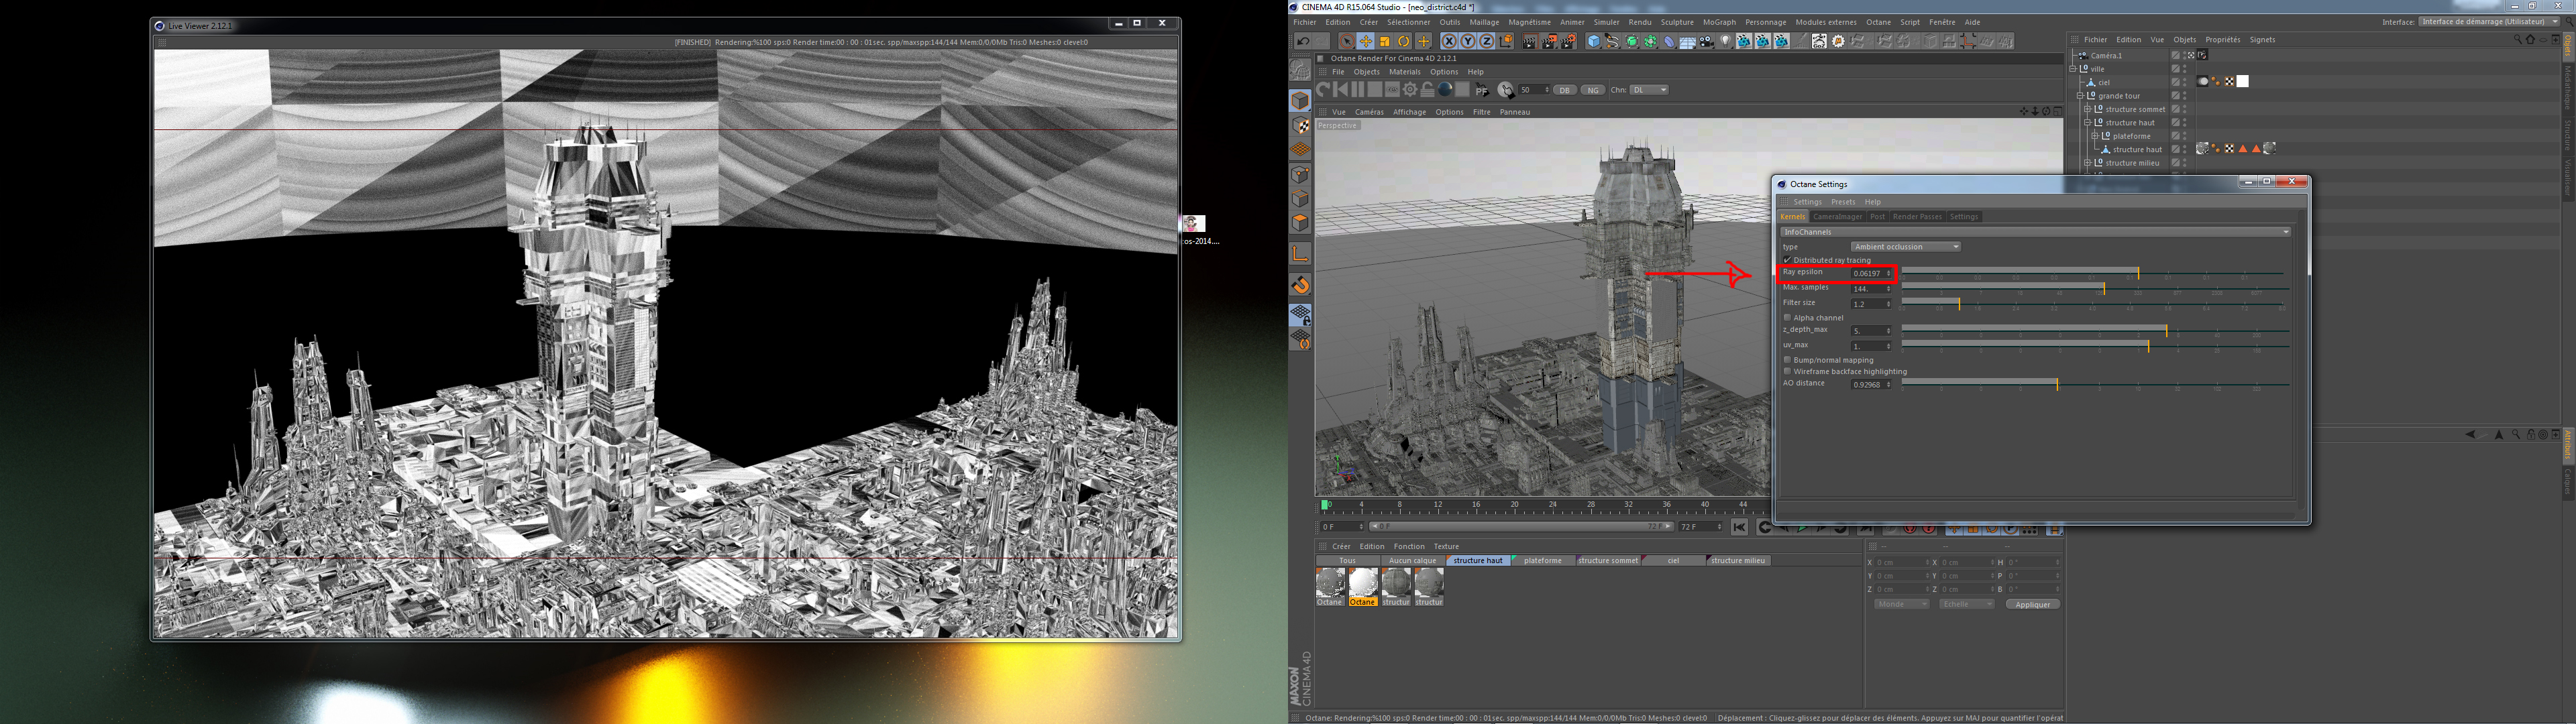Toggle the X axis lock icon
Viewport: 2576px width, 724px height.
click(1450, 42)
